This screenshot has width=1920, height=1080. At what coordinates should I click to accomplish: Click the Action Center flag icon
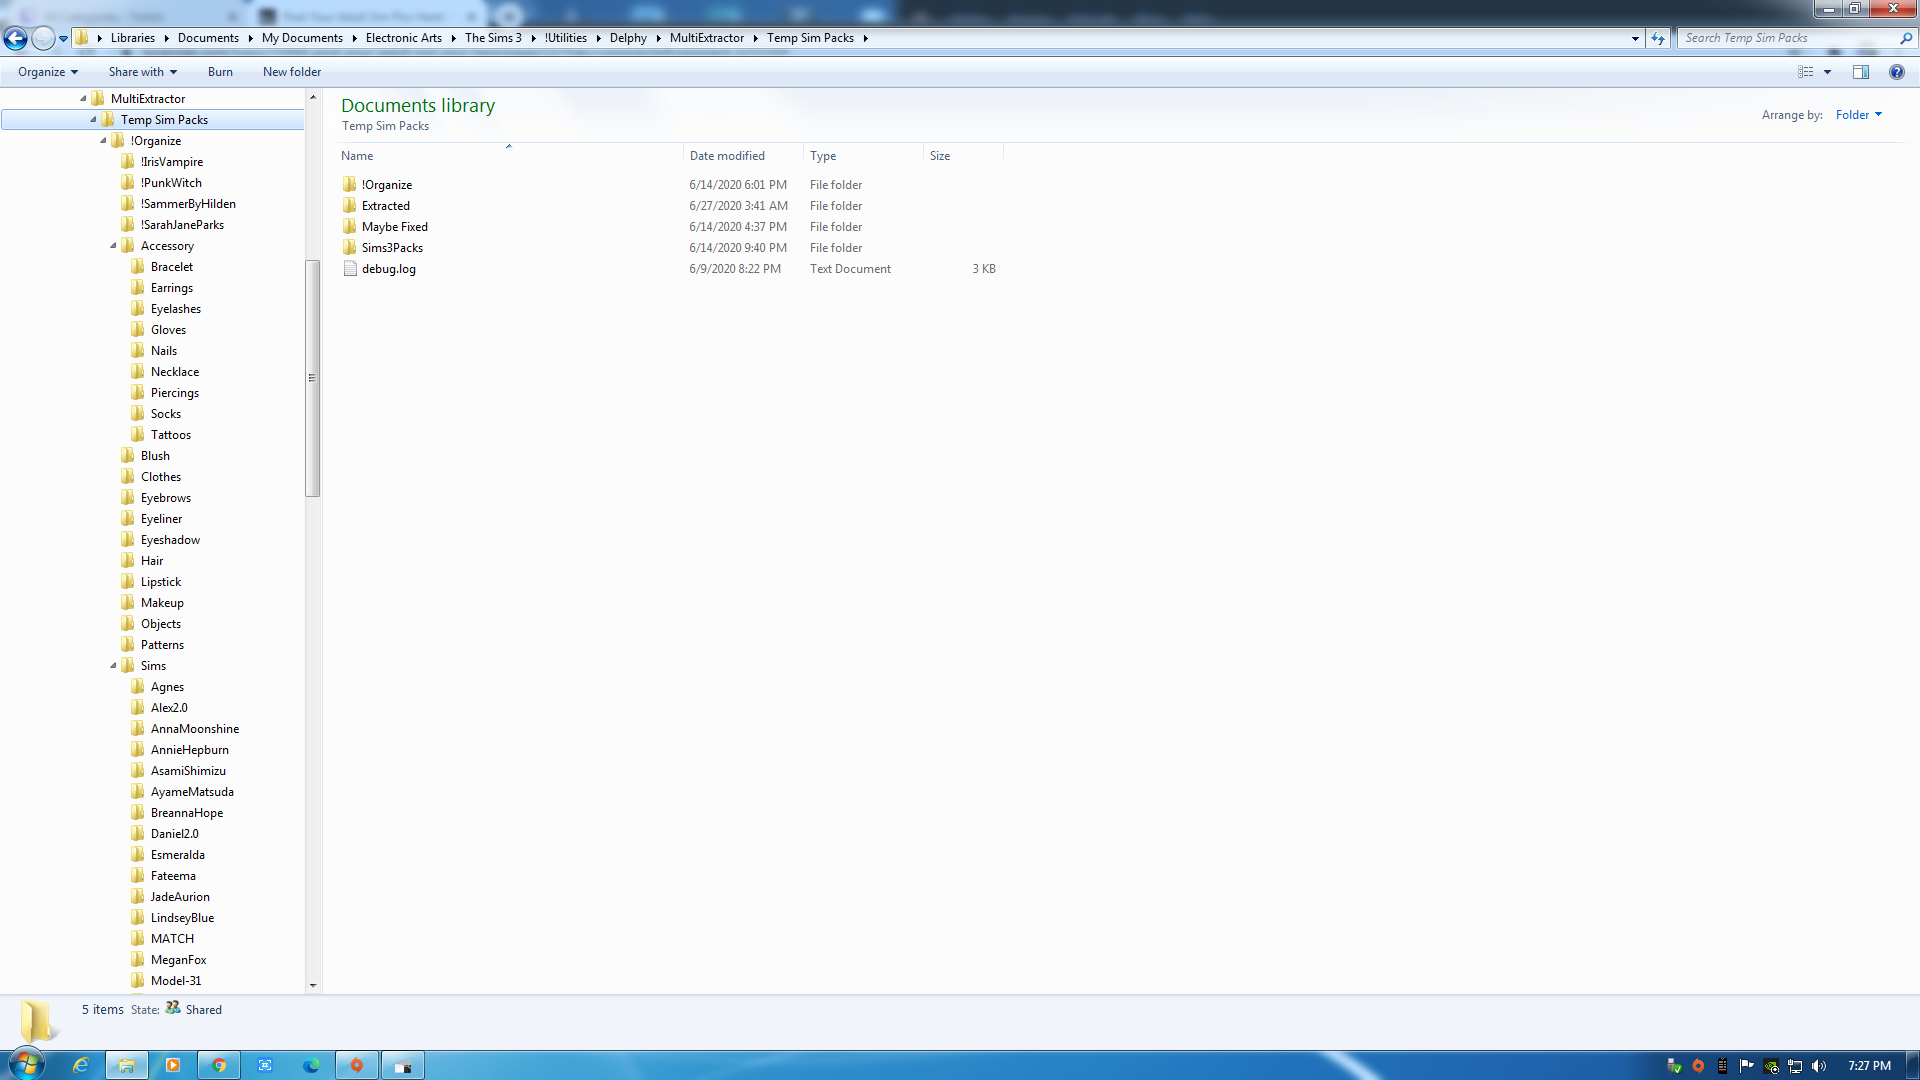click(x=1747, y=1066)
